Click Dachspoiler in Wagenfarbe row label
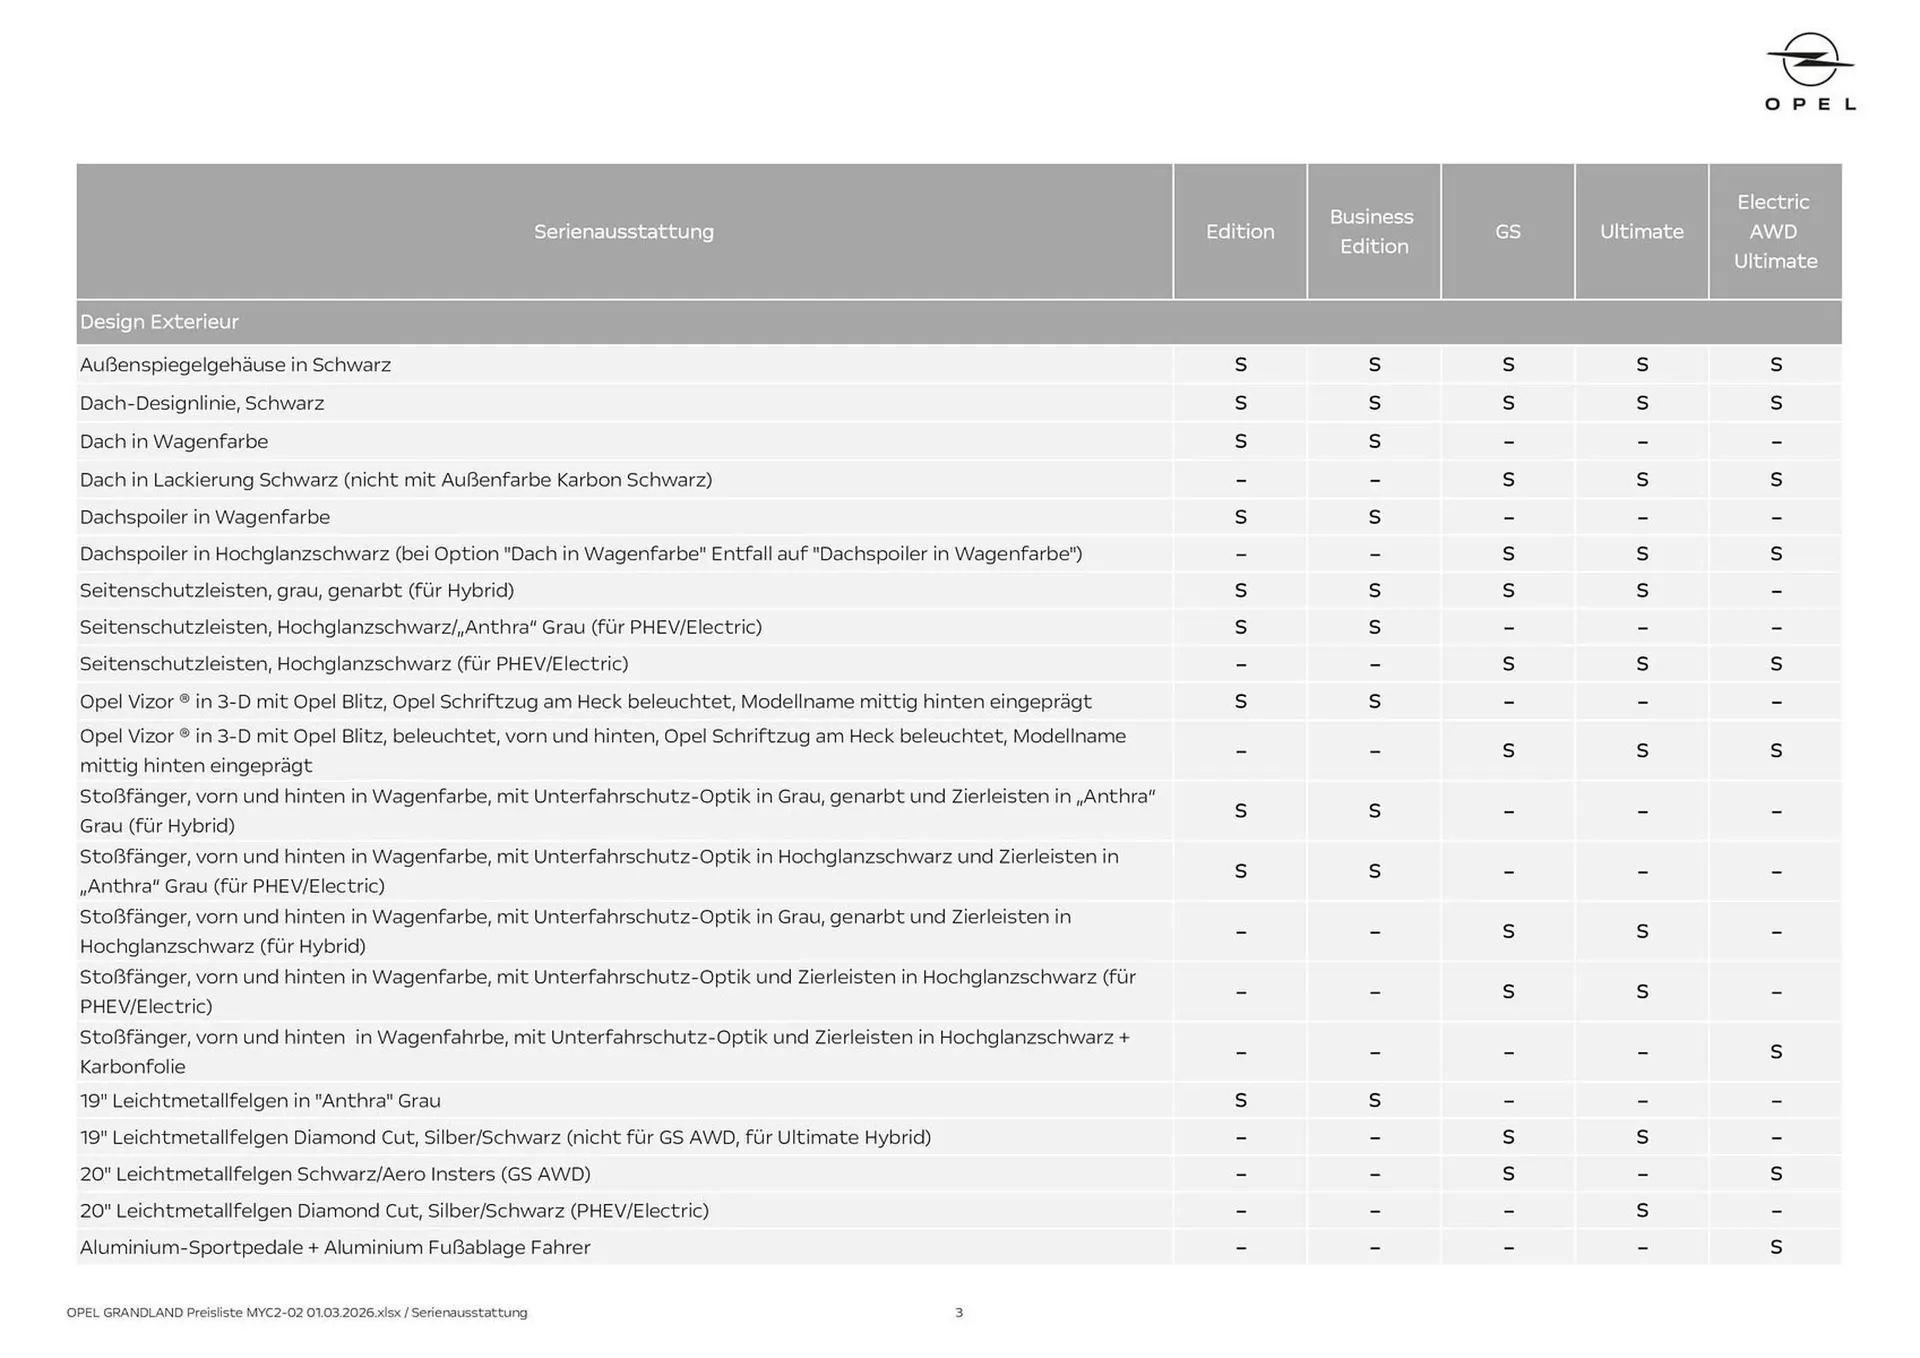The width and height of the screenshot is (1920, 1358). coord(205,517)
